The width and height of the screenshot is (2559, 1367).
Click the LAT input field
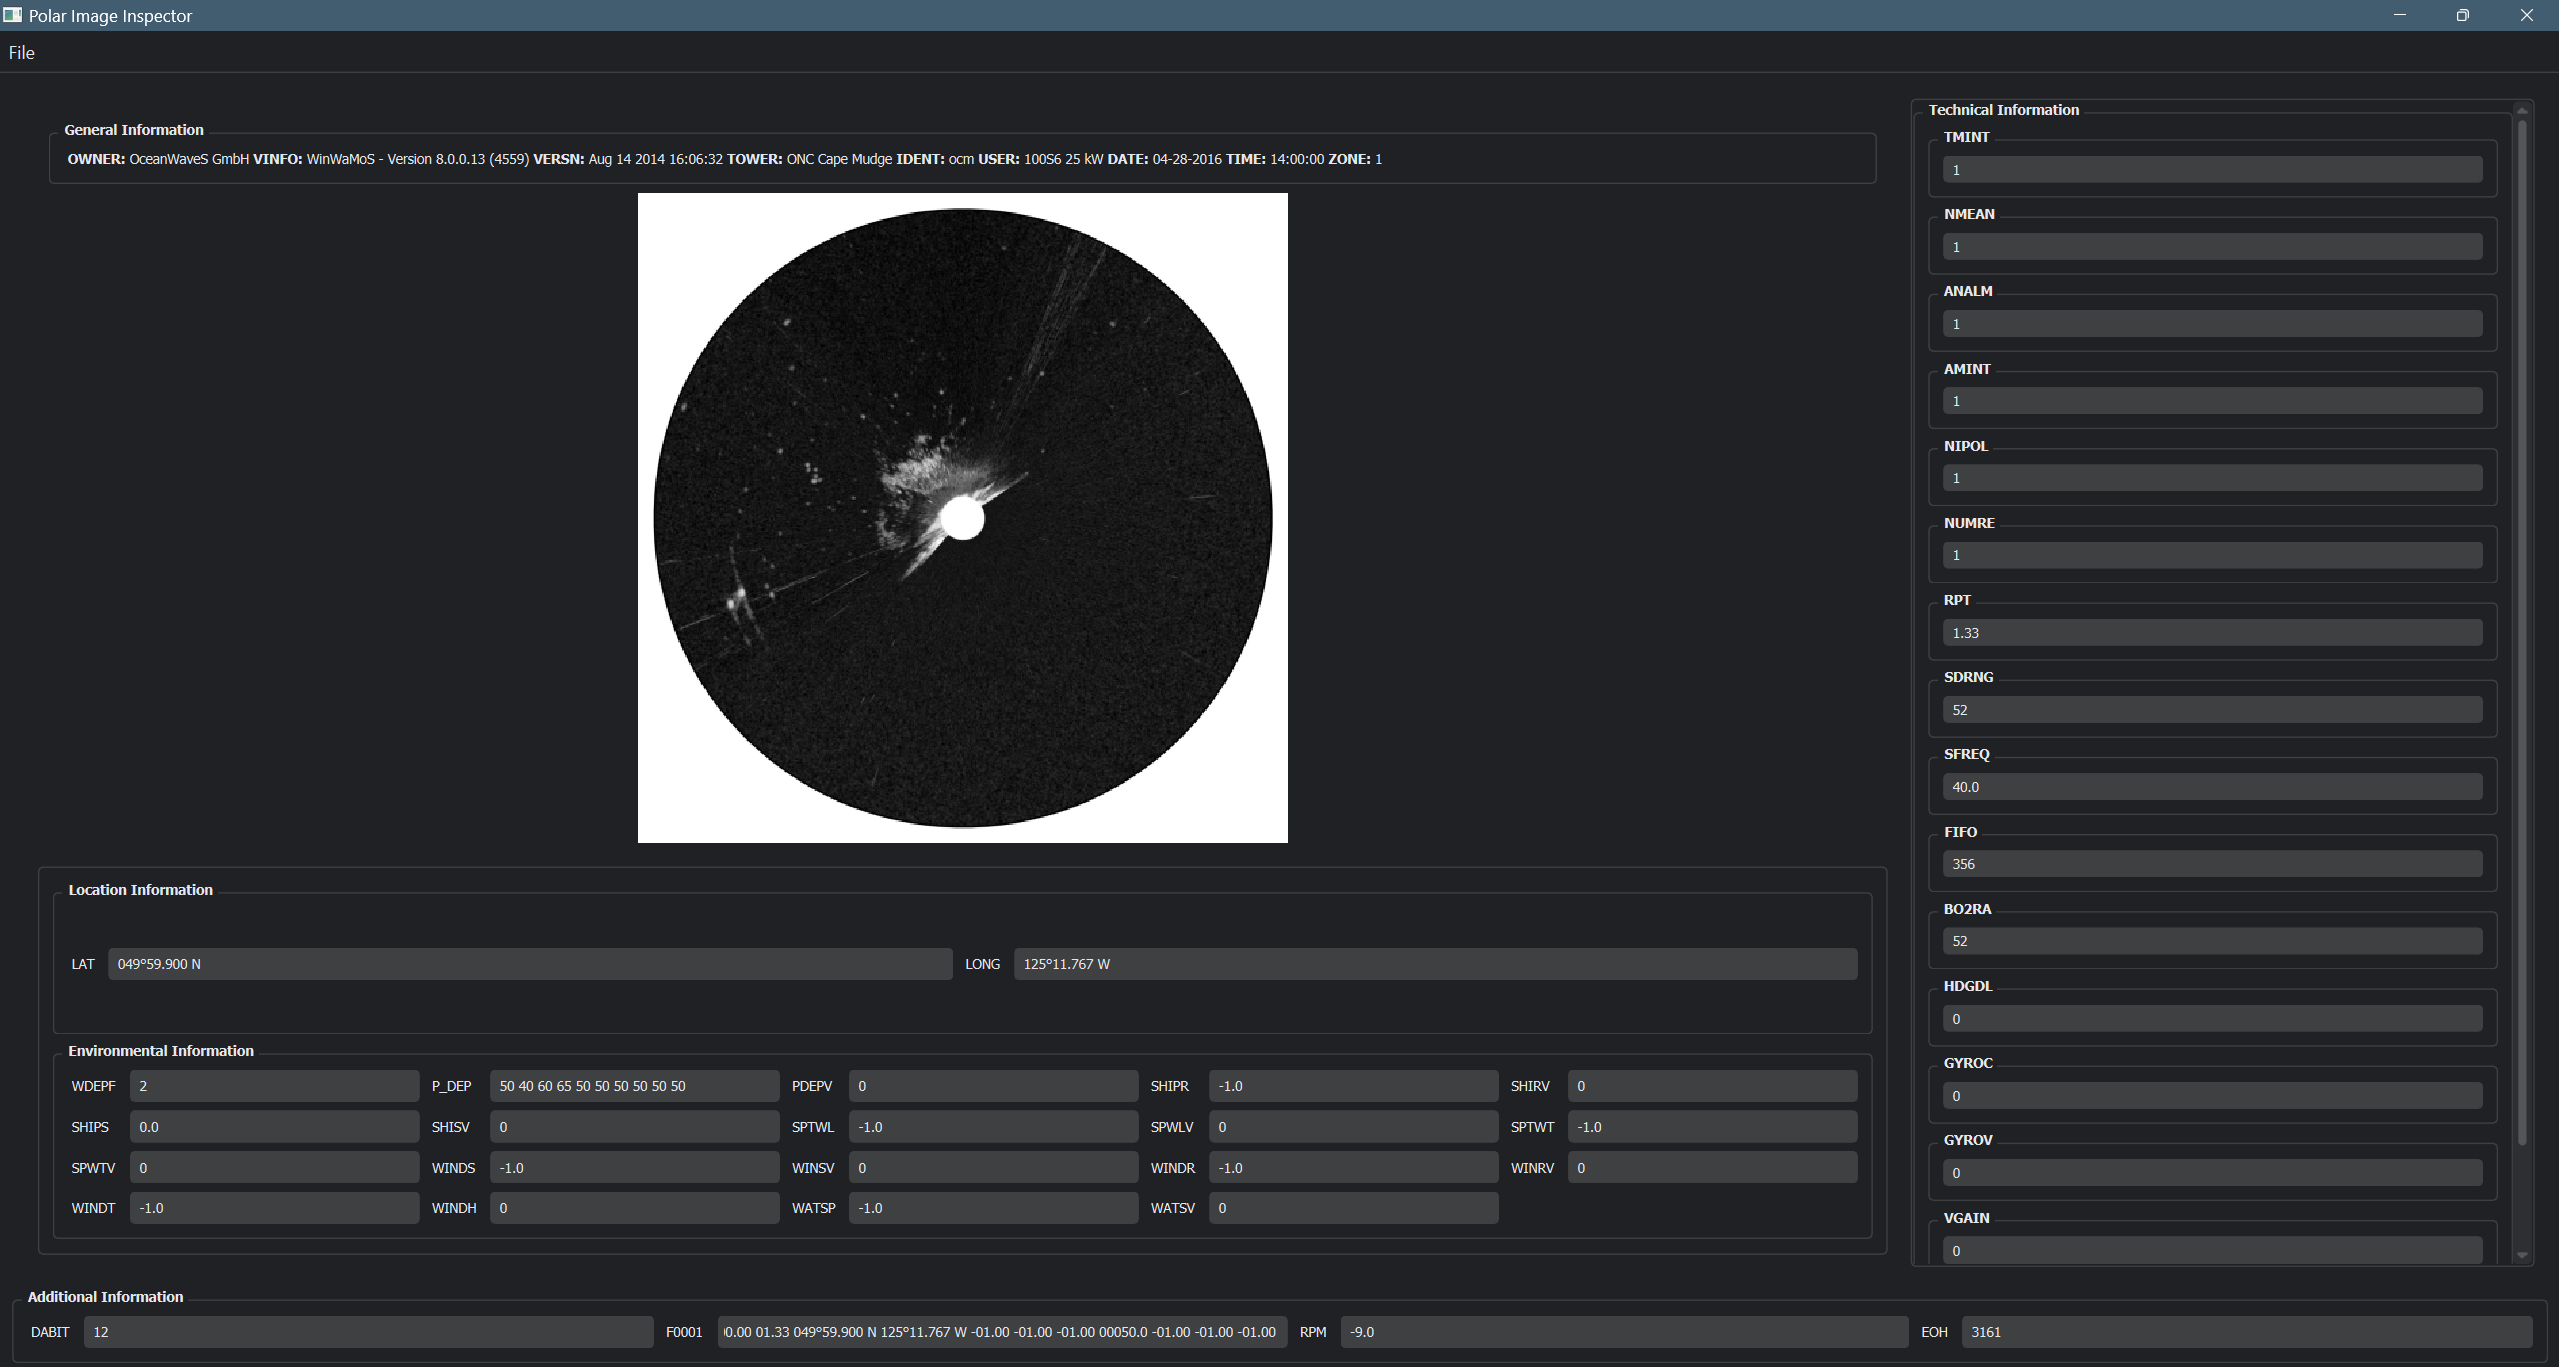(x=529, y=964)
